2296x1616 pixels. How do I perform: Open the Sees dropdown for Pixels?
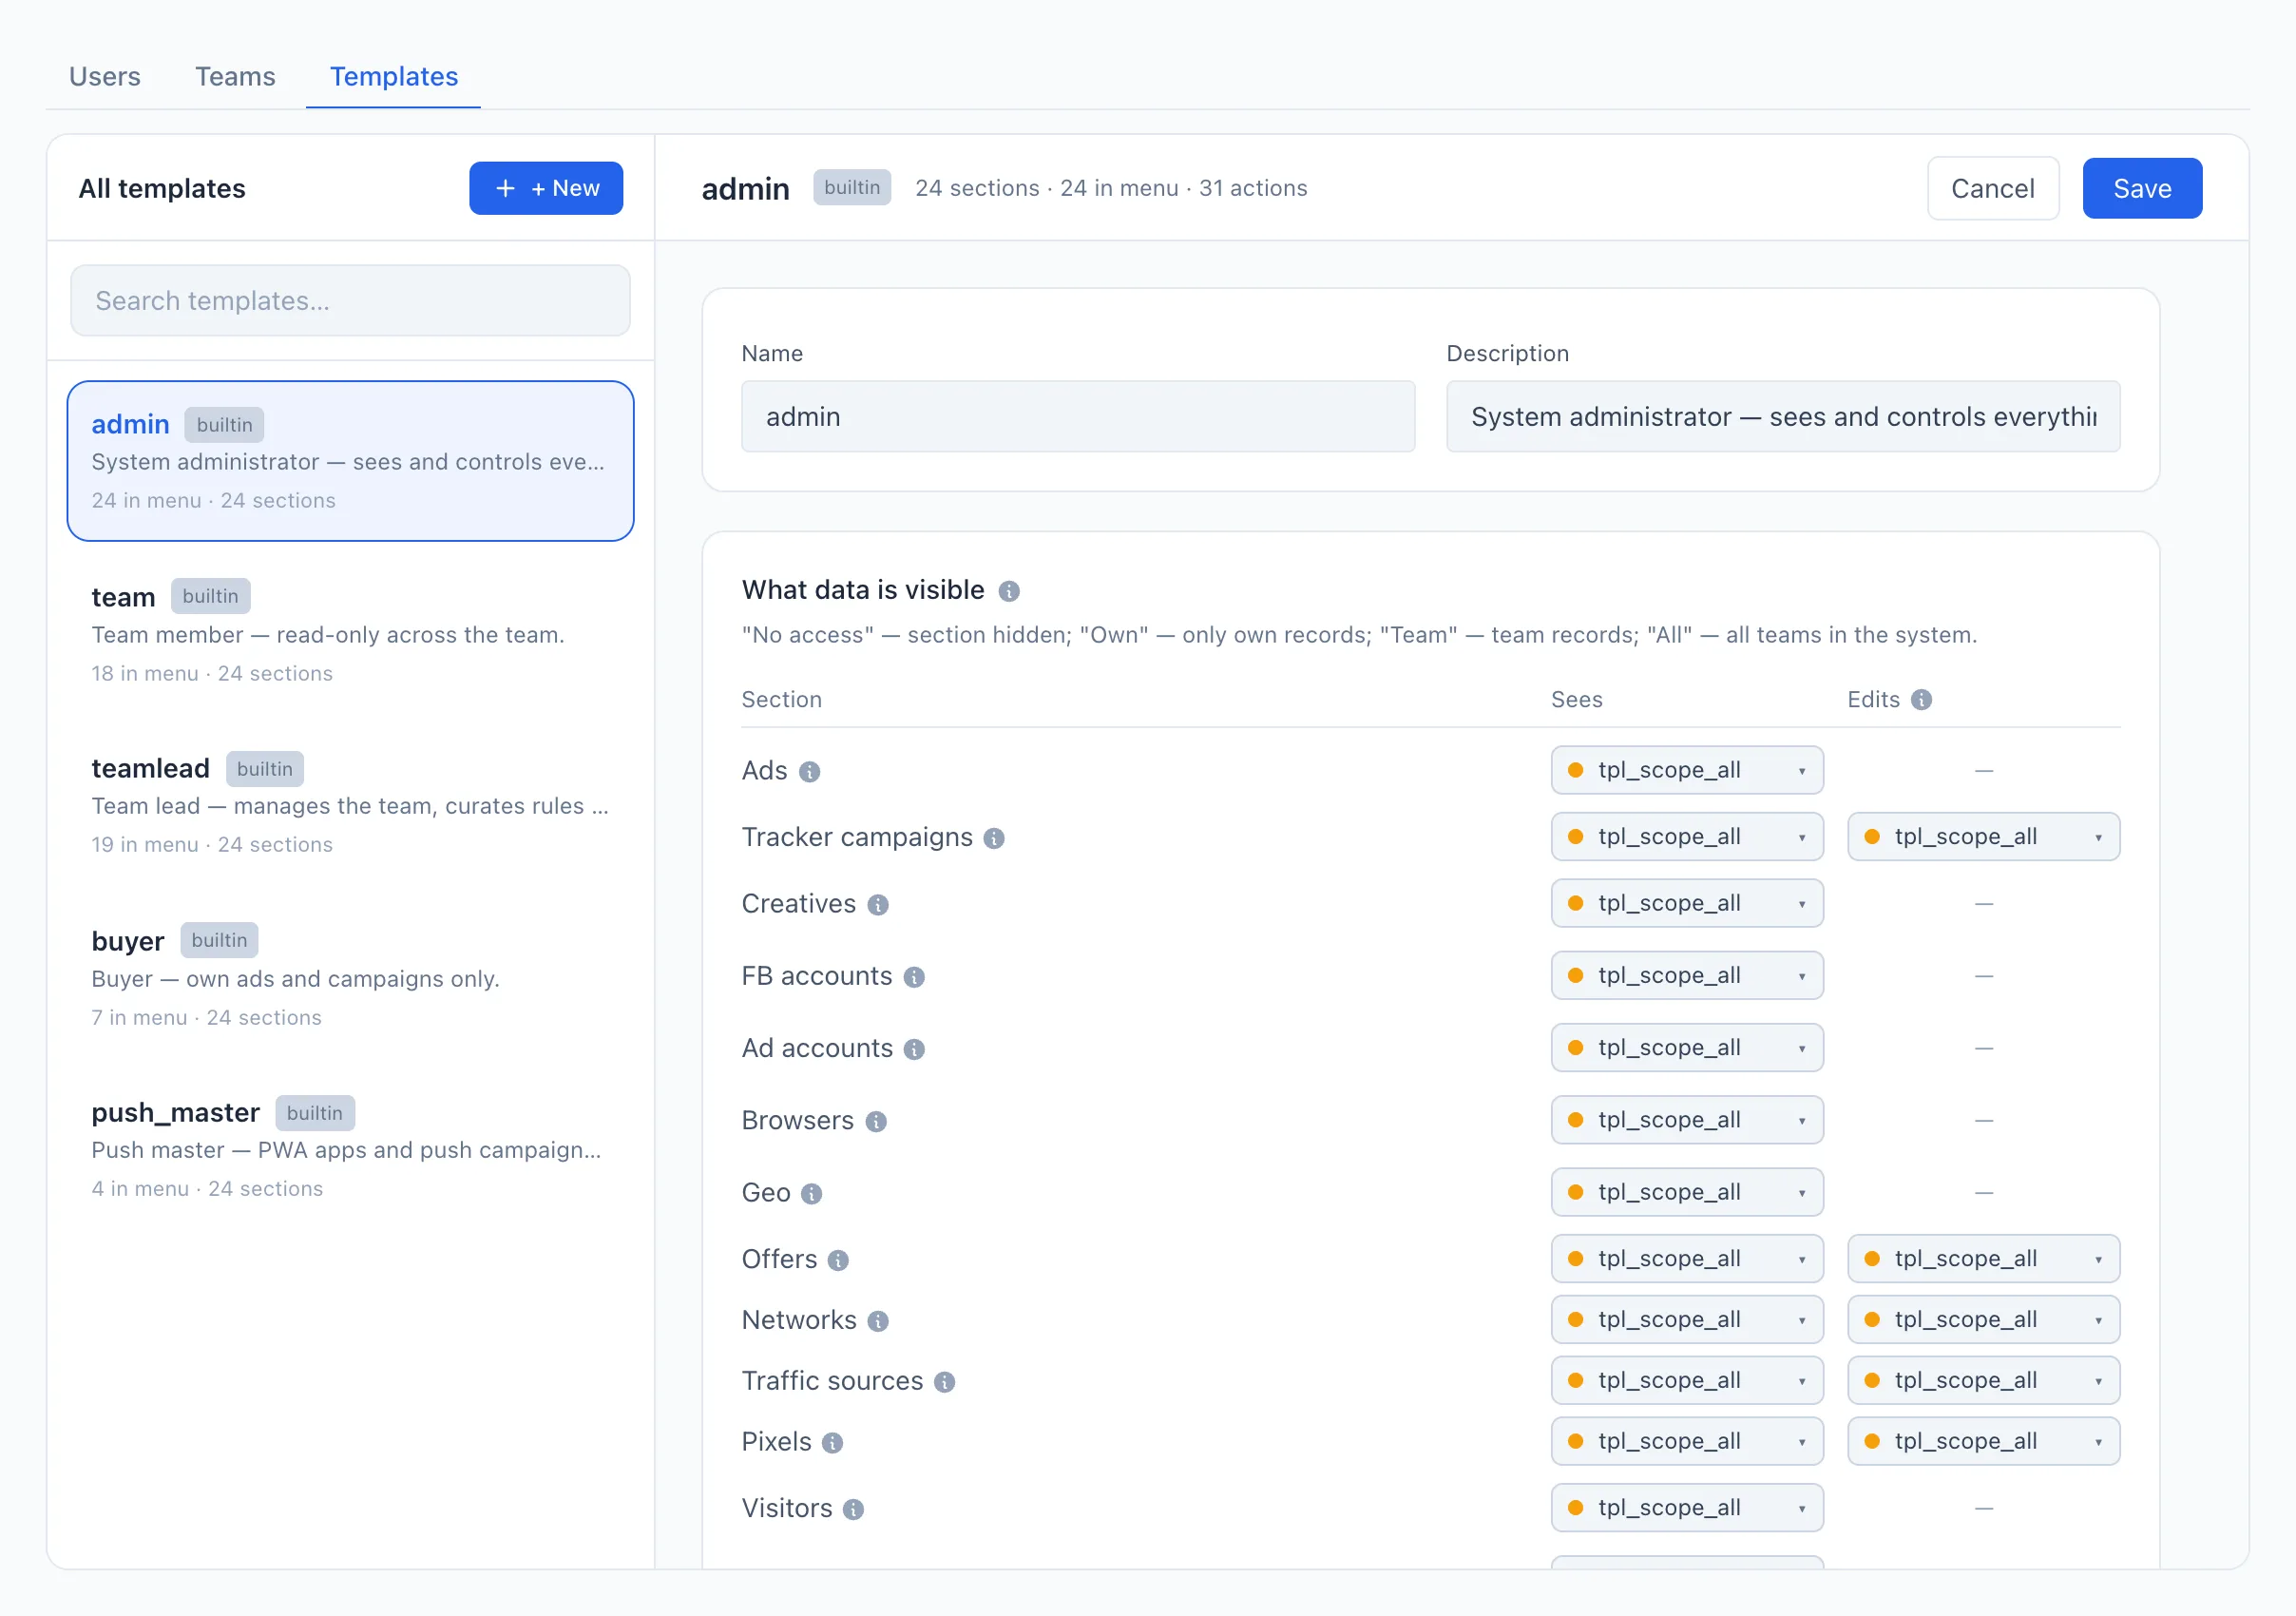tap(1687, 1441)
